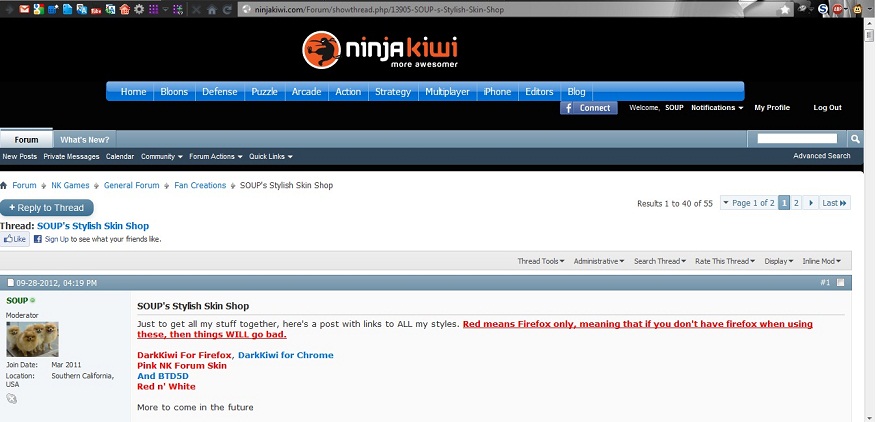Open the post #1 permalink

point(825,283)
